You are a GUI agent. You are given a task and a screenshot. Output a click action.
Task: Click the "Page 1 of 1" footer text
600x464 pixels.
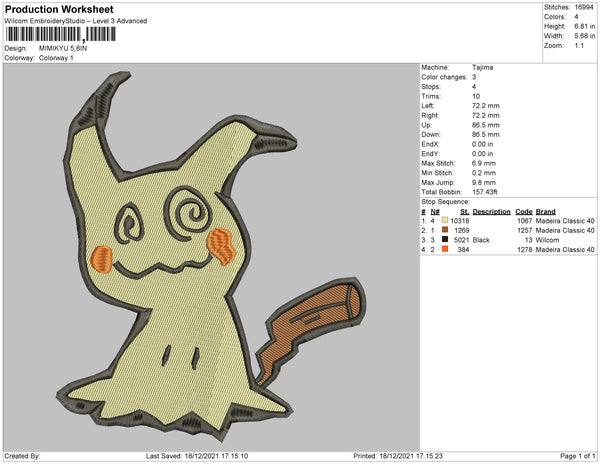[578, 456]
